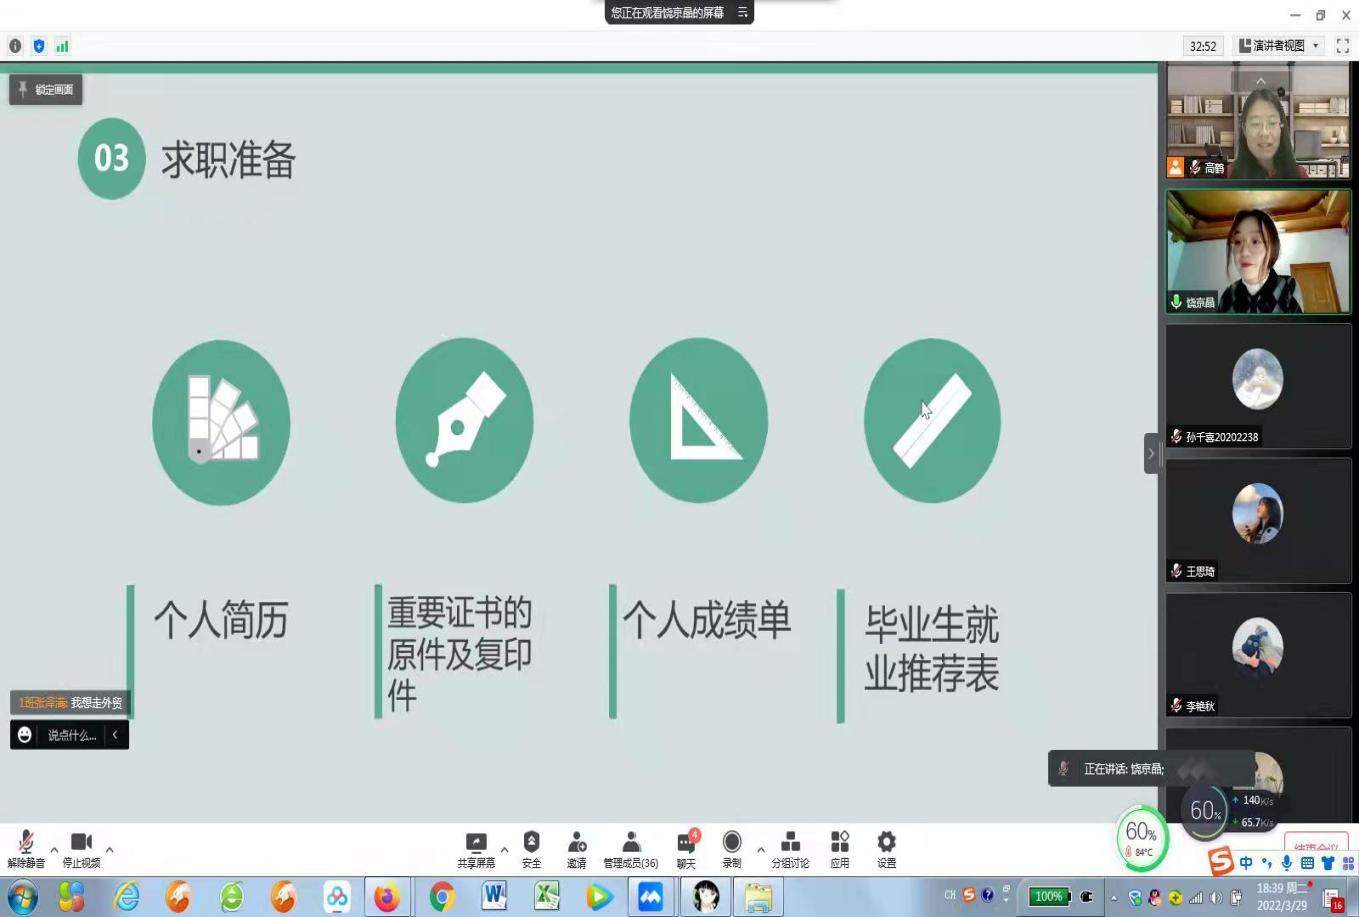This screenshot has height=917, width=1359.
Task: Open the 共享屏幕 share screen icon
Action: (x=476, y=843)
